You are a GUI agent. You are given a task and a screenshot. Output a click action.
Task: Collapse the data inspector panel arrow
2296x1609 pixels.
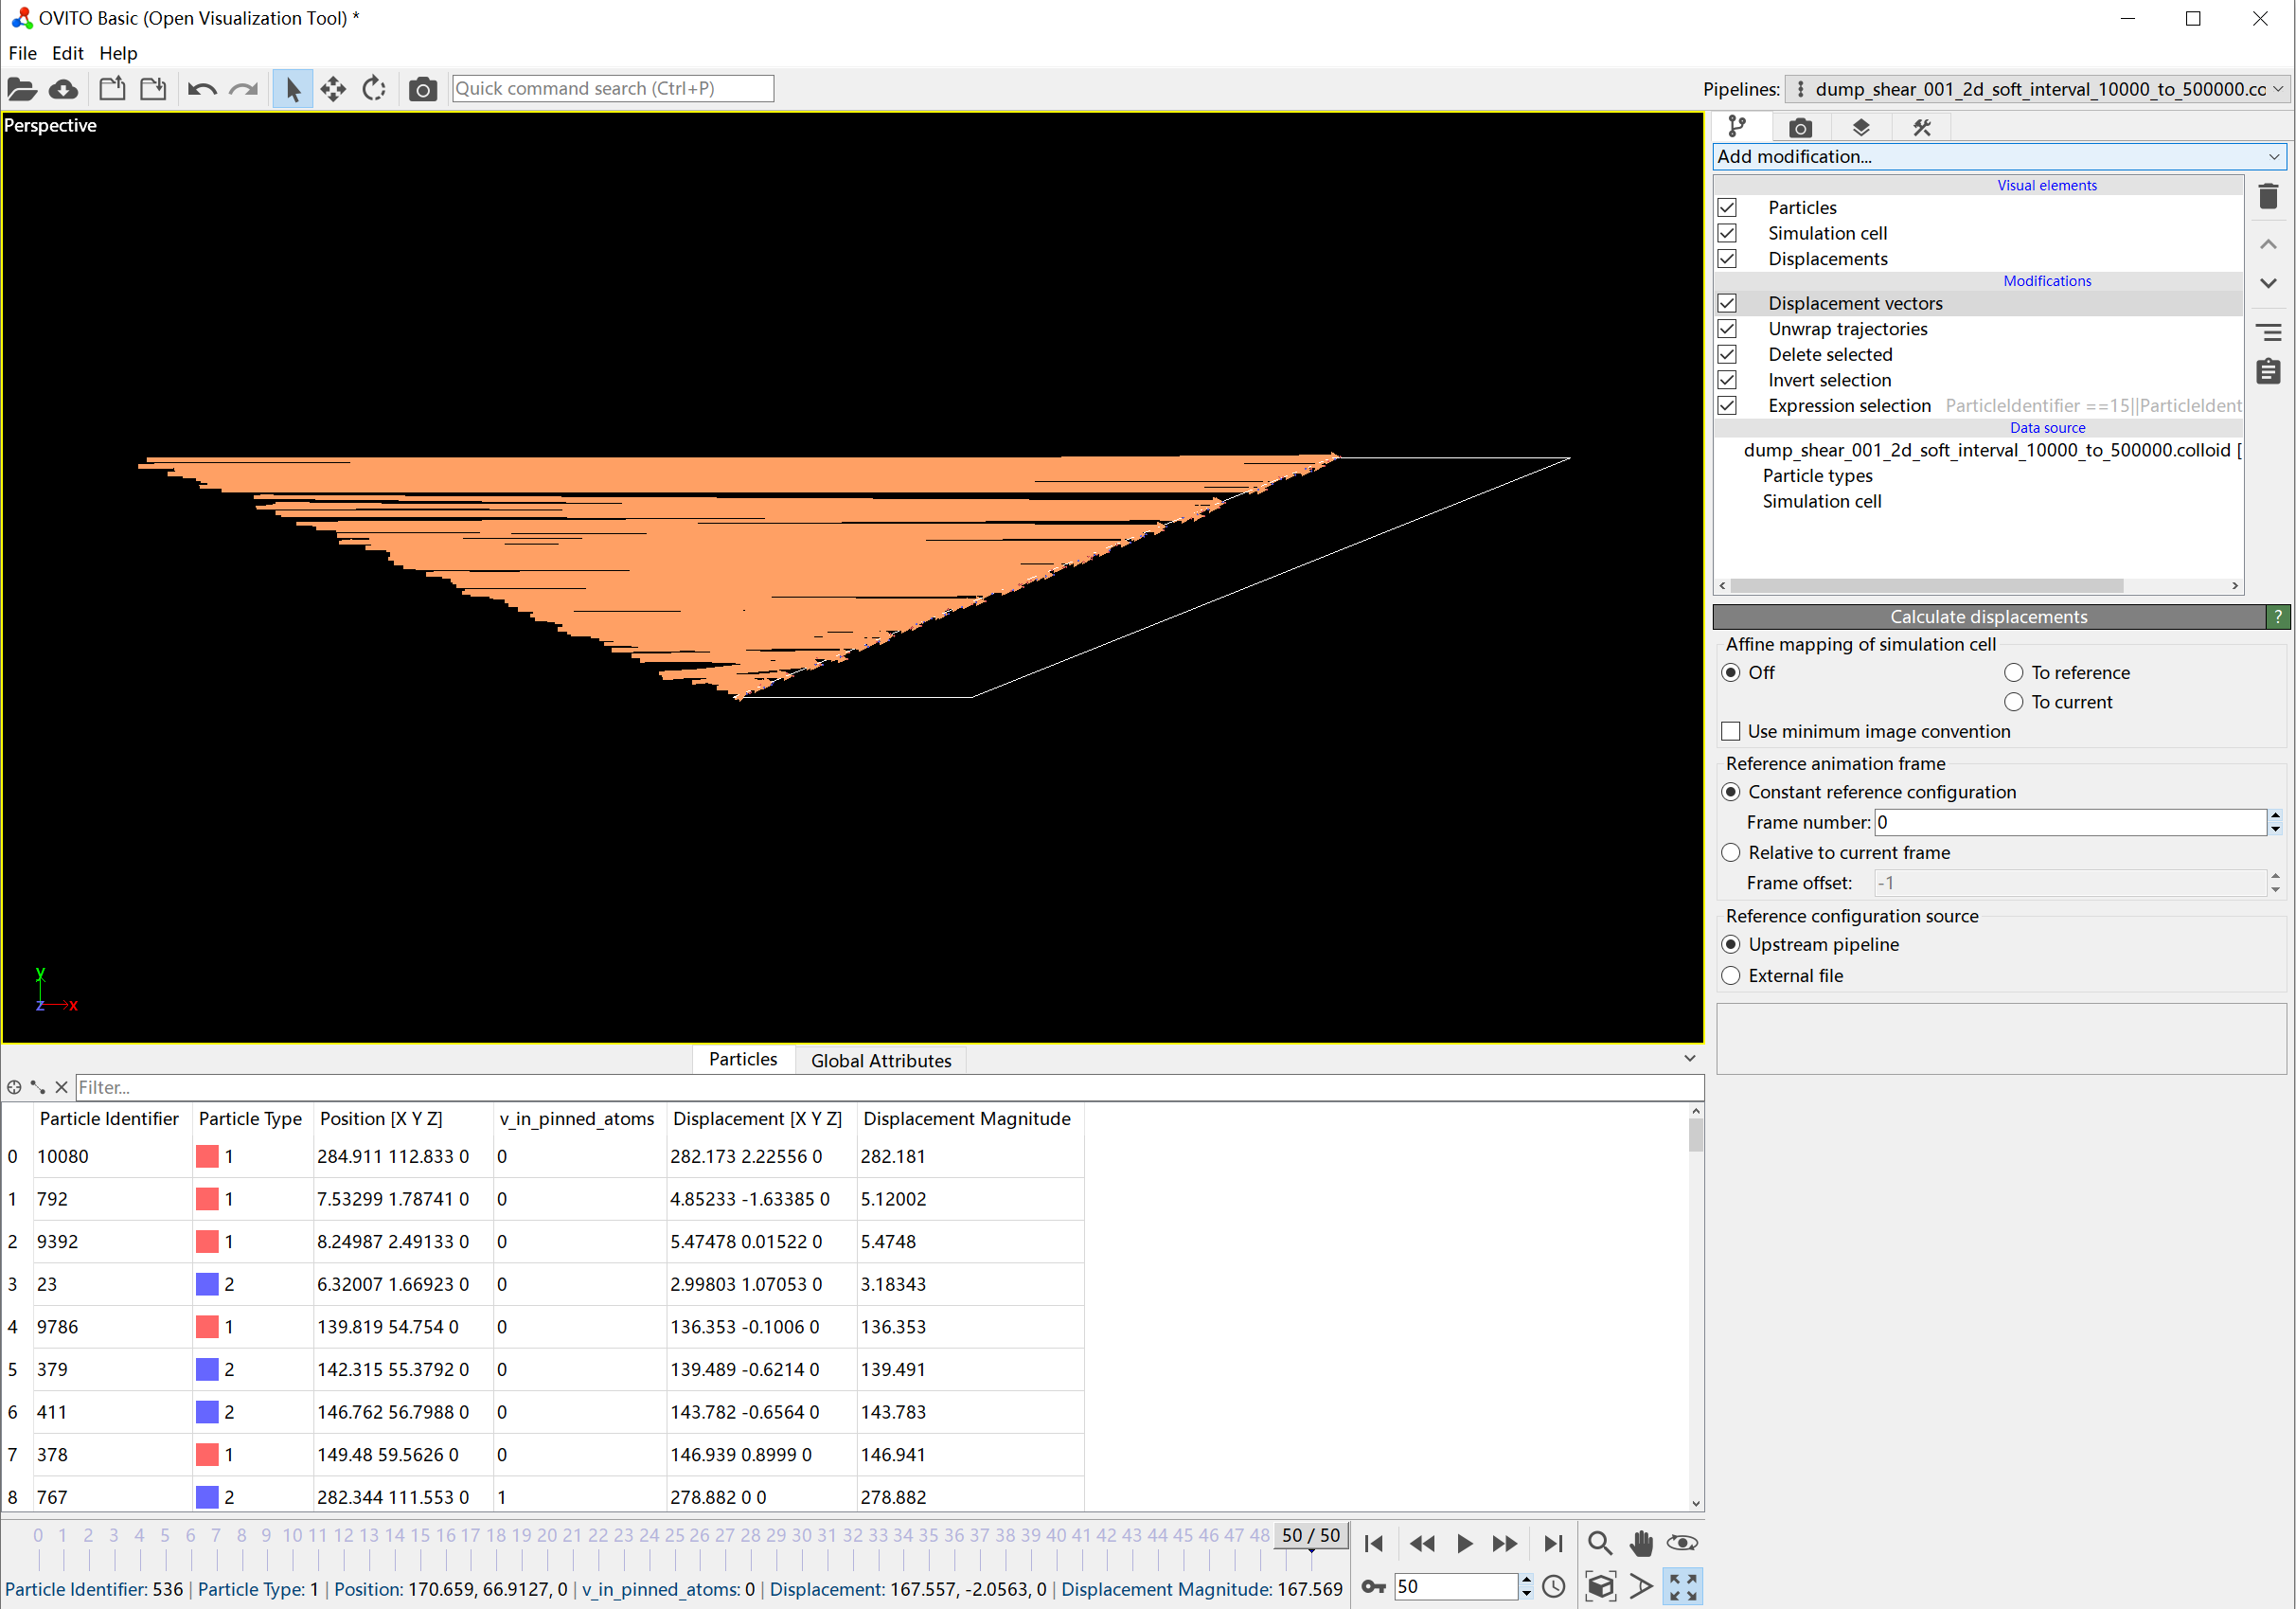coord(1689,1058)
